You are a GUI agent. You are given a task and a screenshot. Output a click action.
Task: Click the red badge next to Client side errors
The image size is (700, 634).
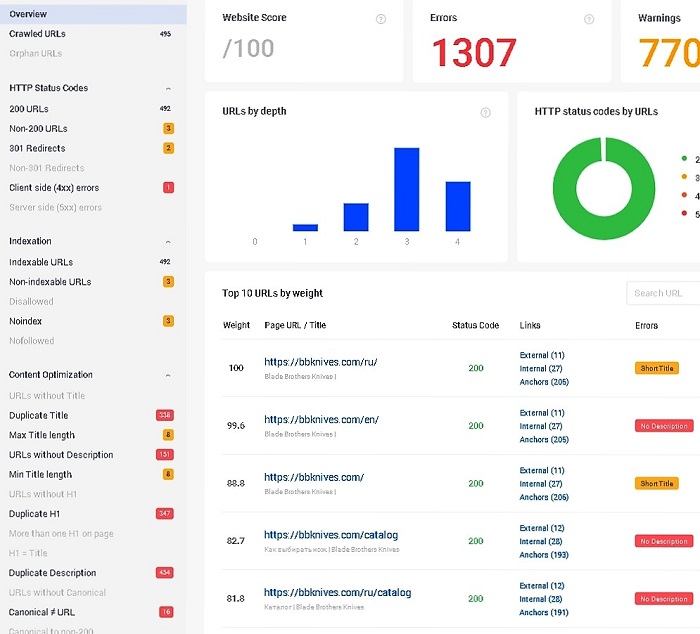[168, 188]
